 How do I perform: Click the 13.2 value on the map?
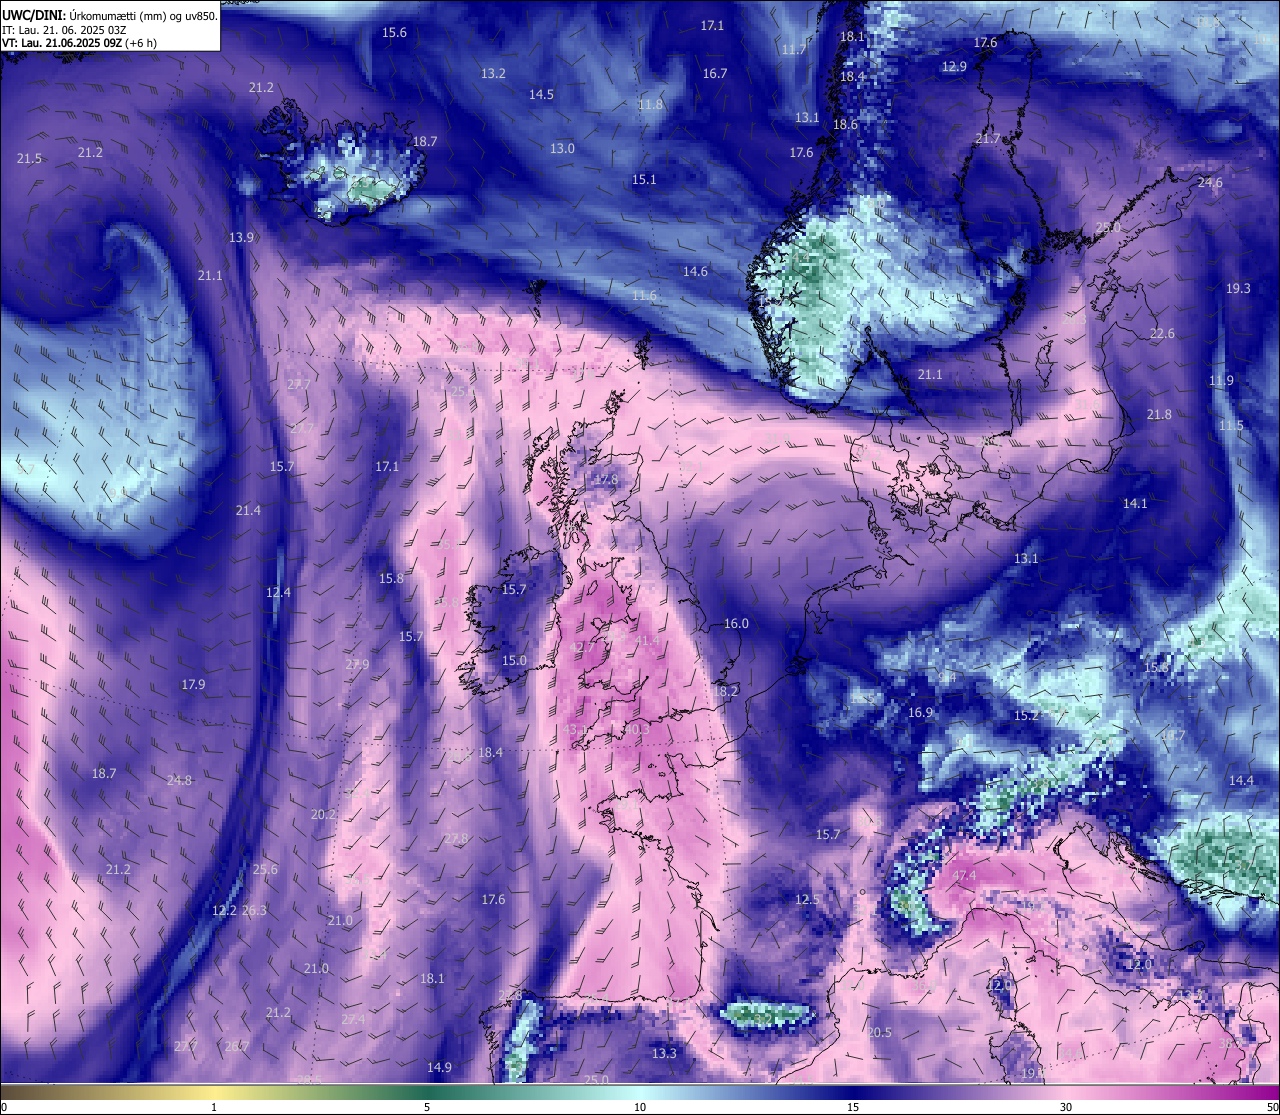click(x=493, y=74)
